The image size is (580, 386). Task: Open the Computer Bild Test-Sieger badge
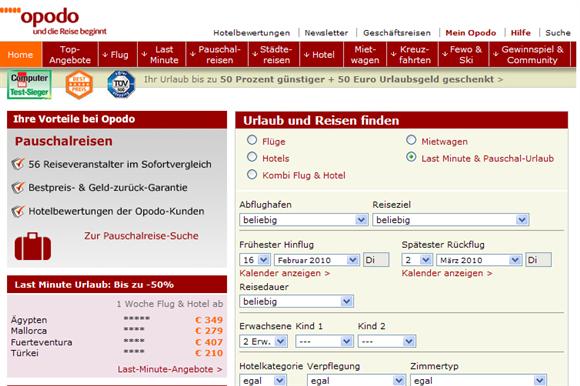[29, 85]
